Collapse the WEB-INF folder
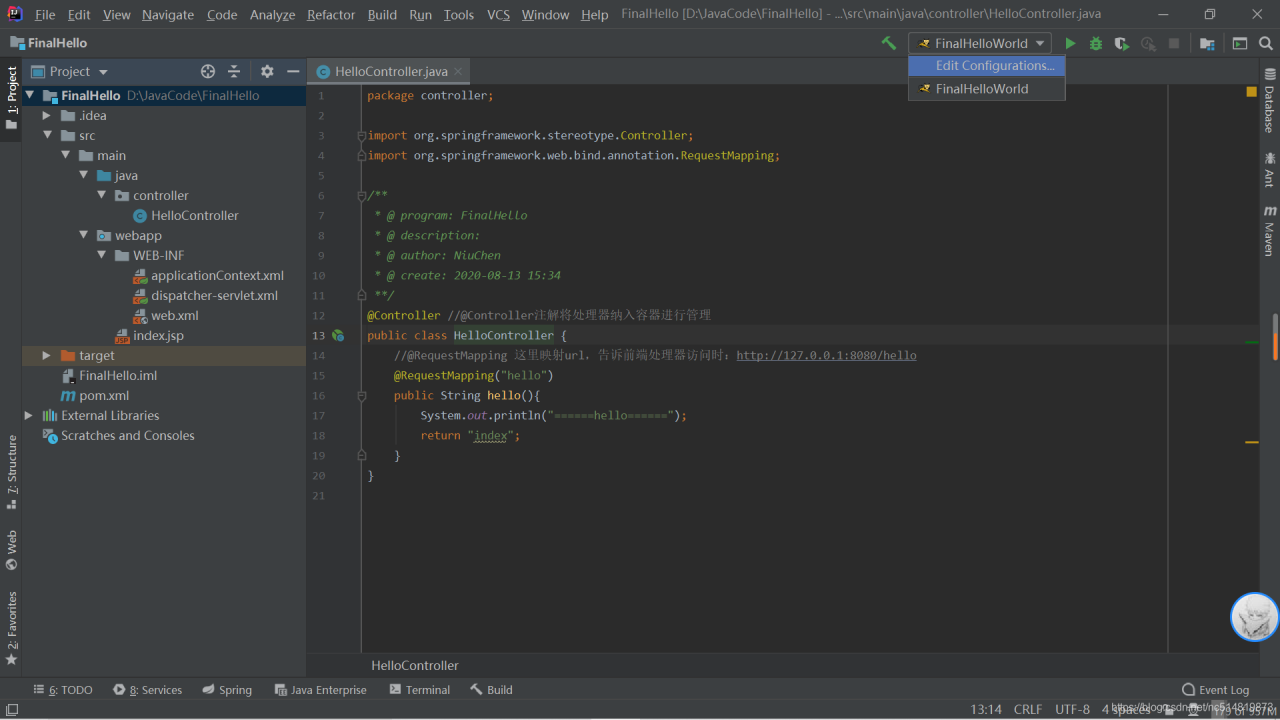The height and width of the screenshot is (720, 1280). click(x=101, y=256)
